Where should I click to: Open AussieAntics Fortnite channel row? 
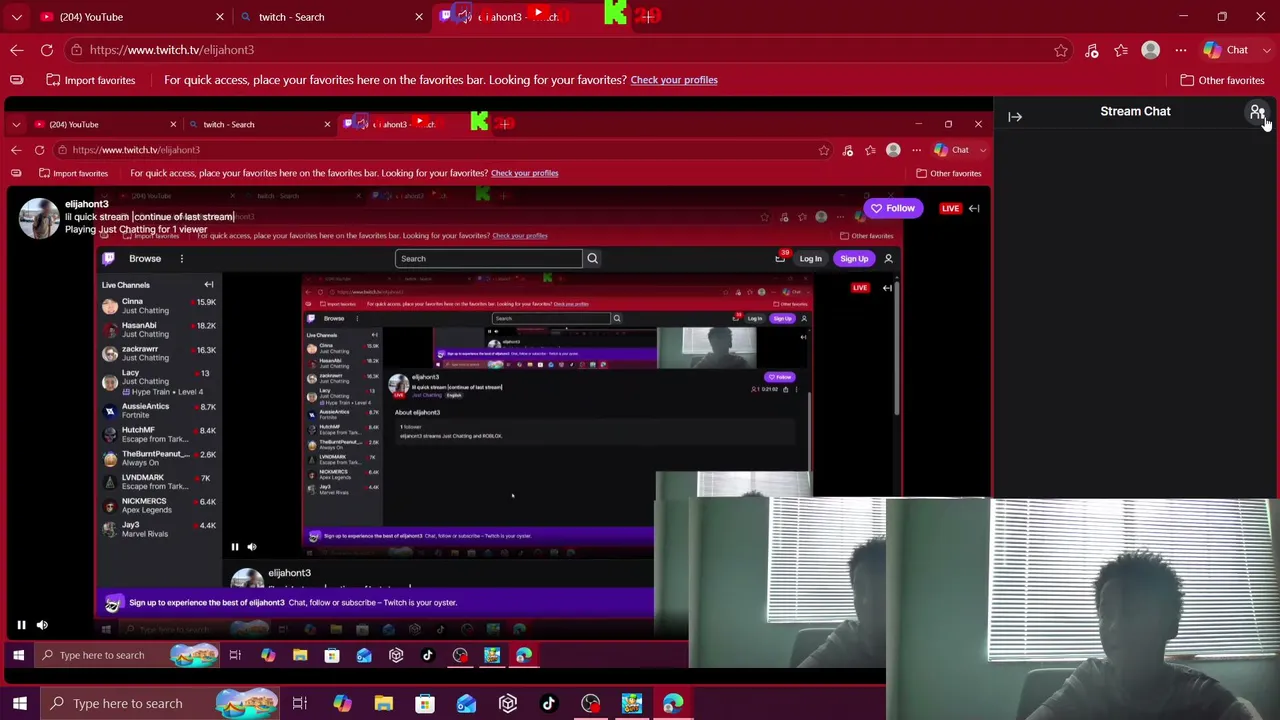click(x=158, y=411)
